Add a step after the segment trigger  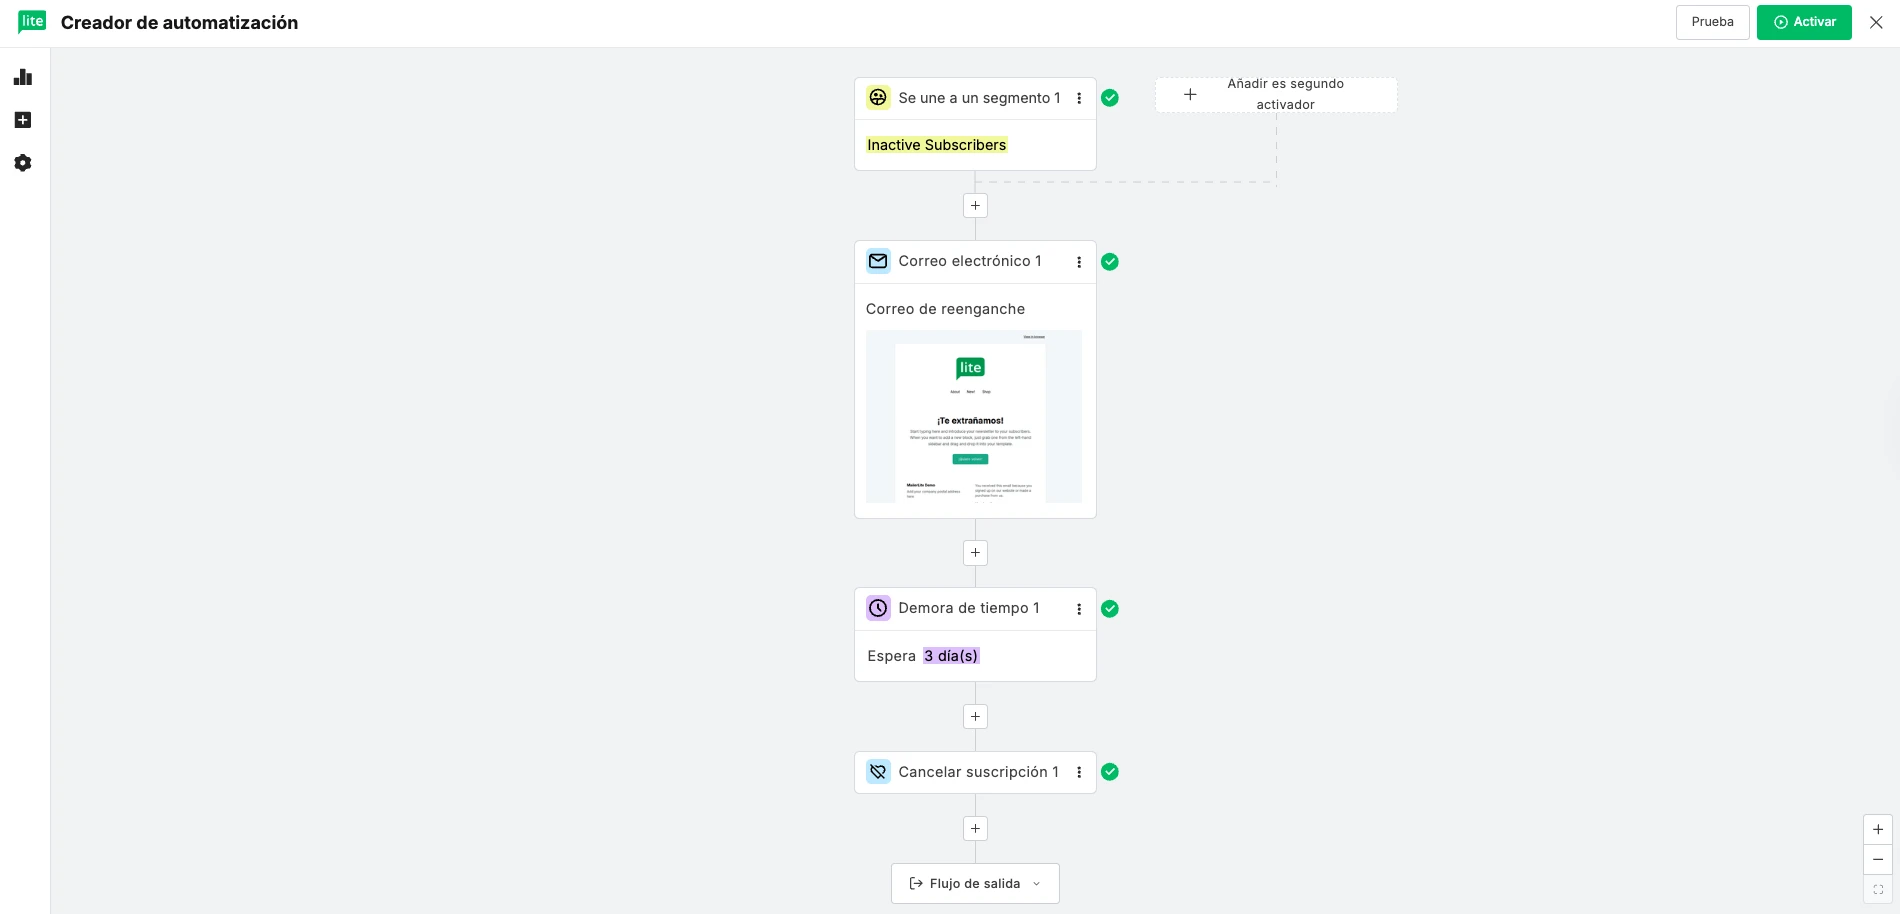975,206
